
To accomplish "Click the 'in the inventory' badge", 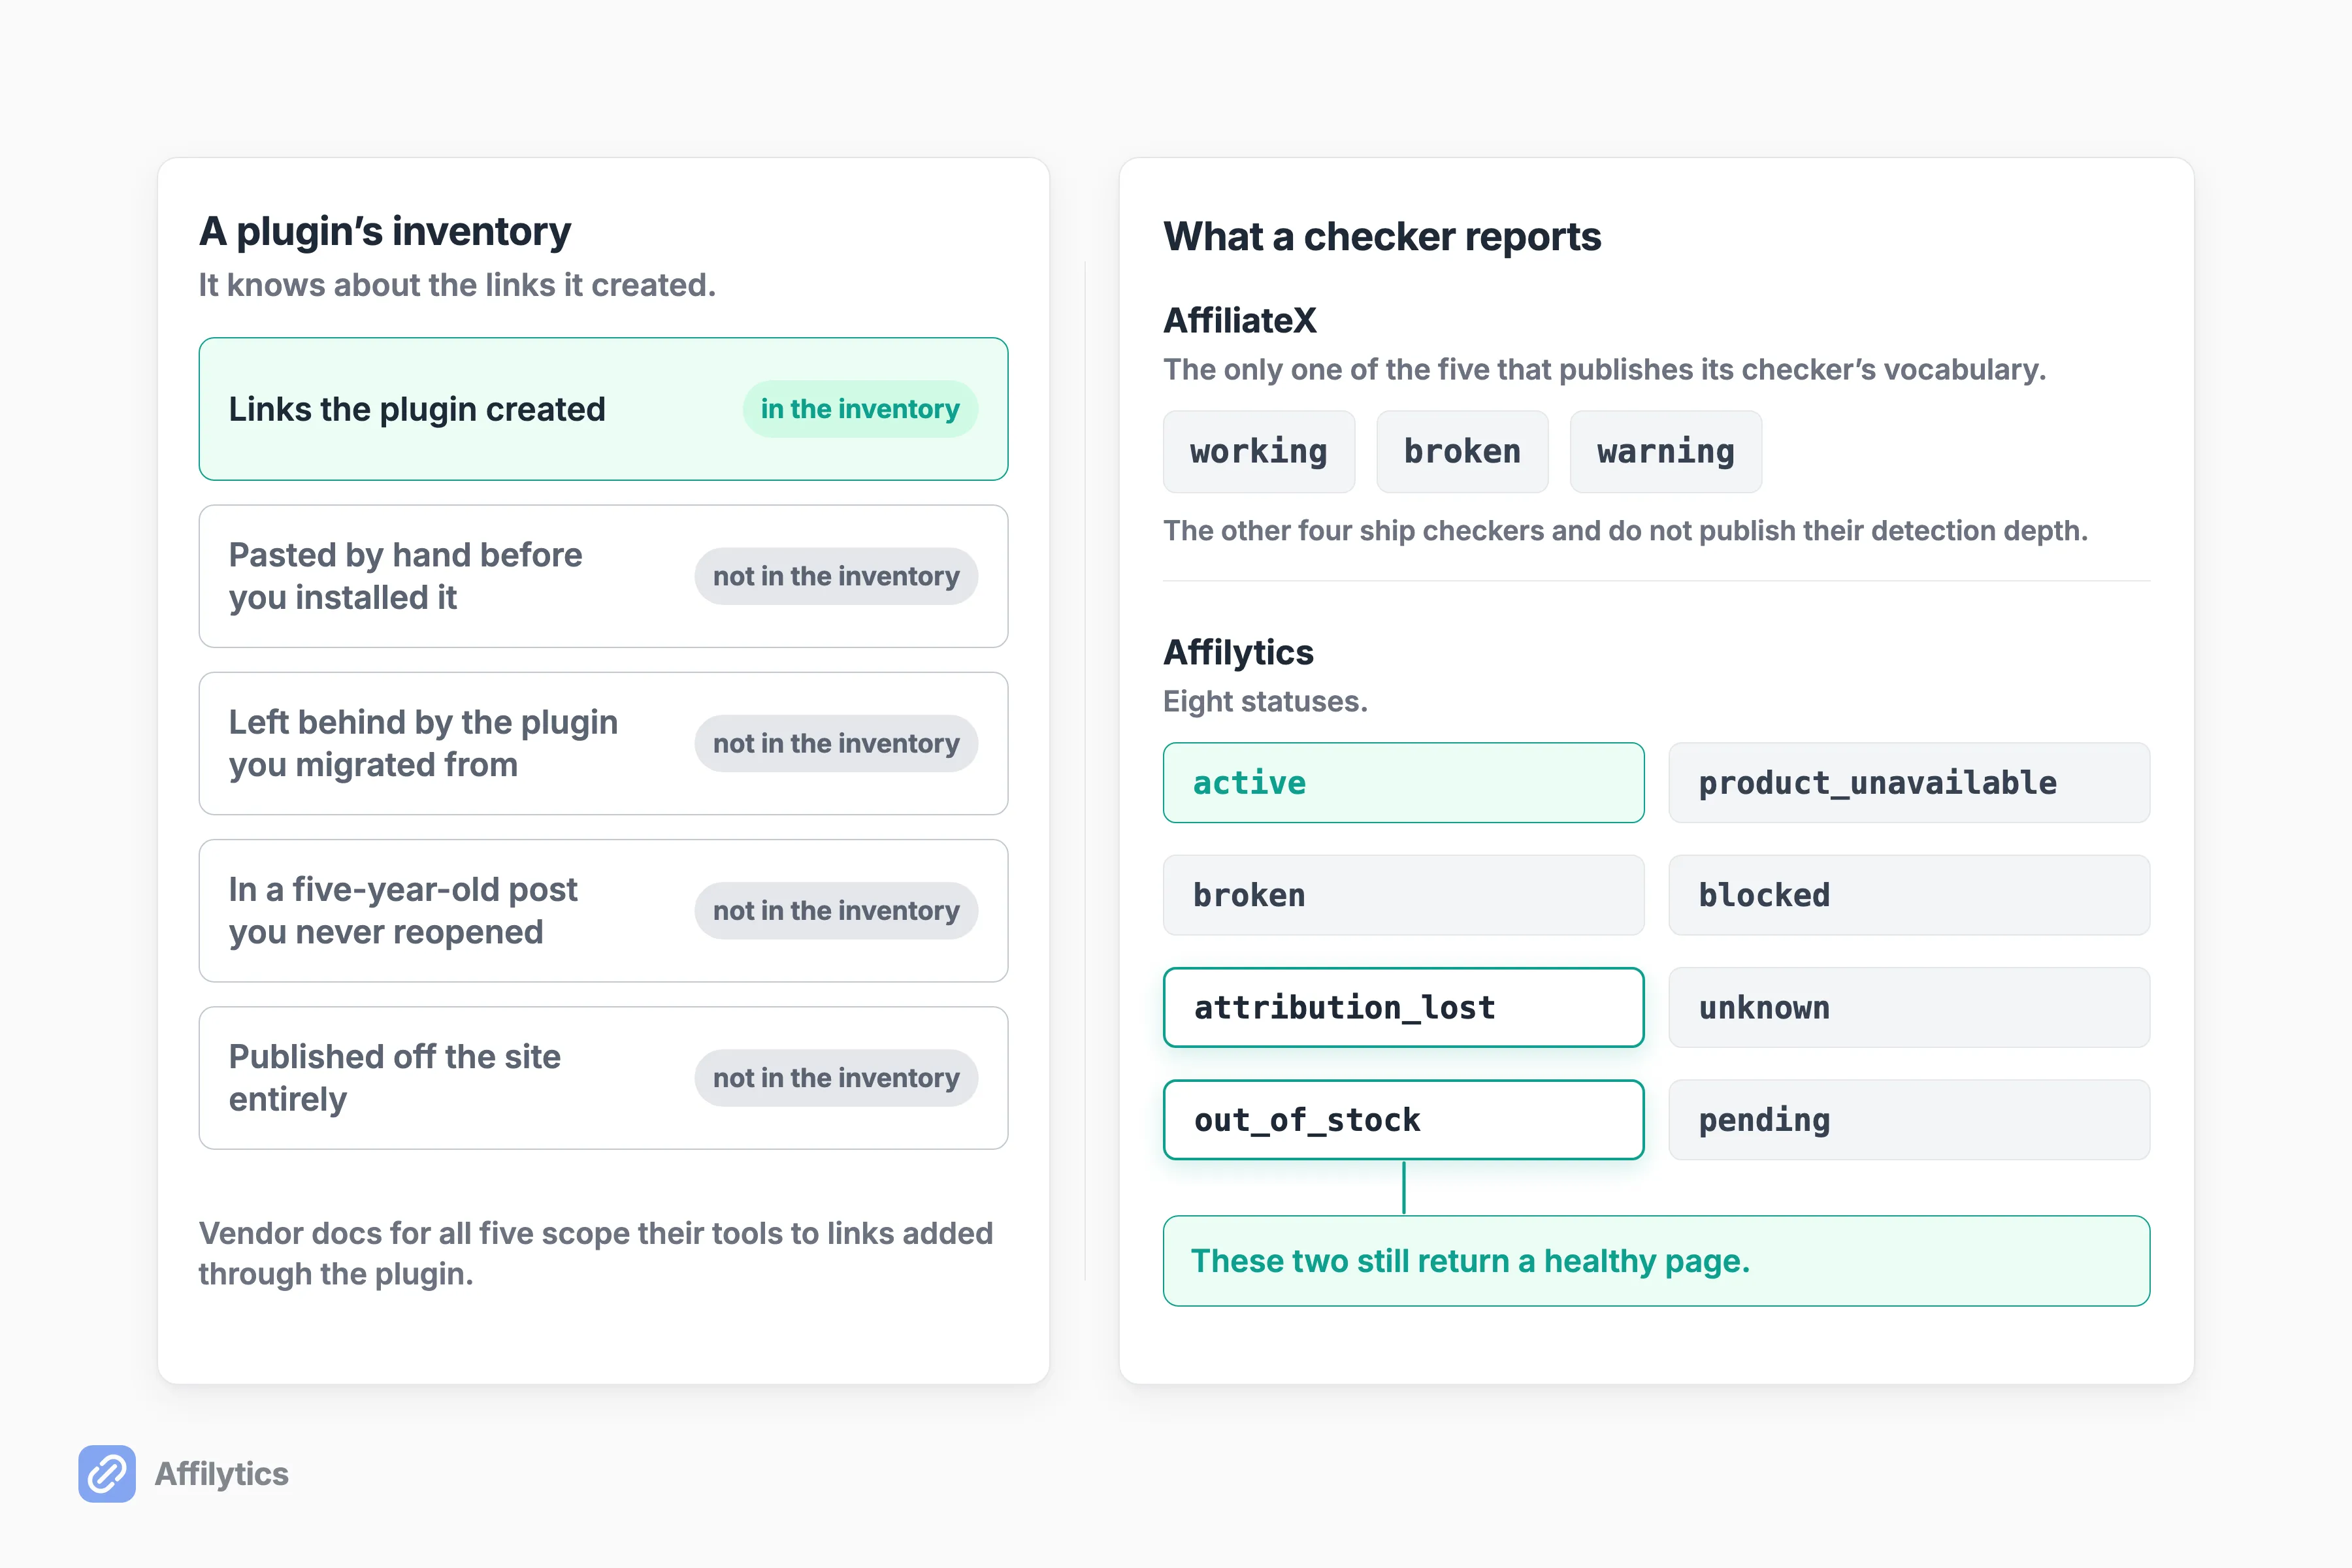I will (x=860, y=409).
